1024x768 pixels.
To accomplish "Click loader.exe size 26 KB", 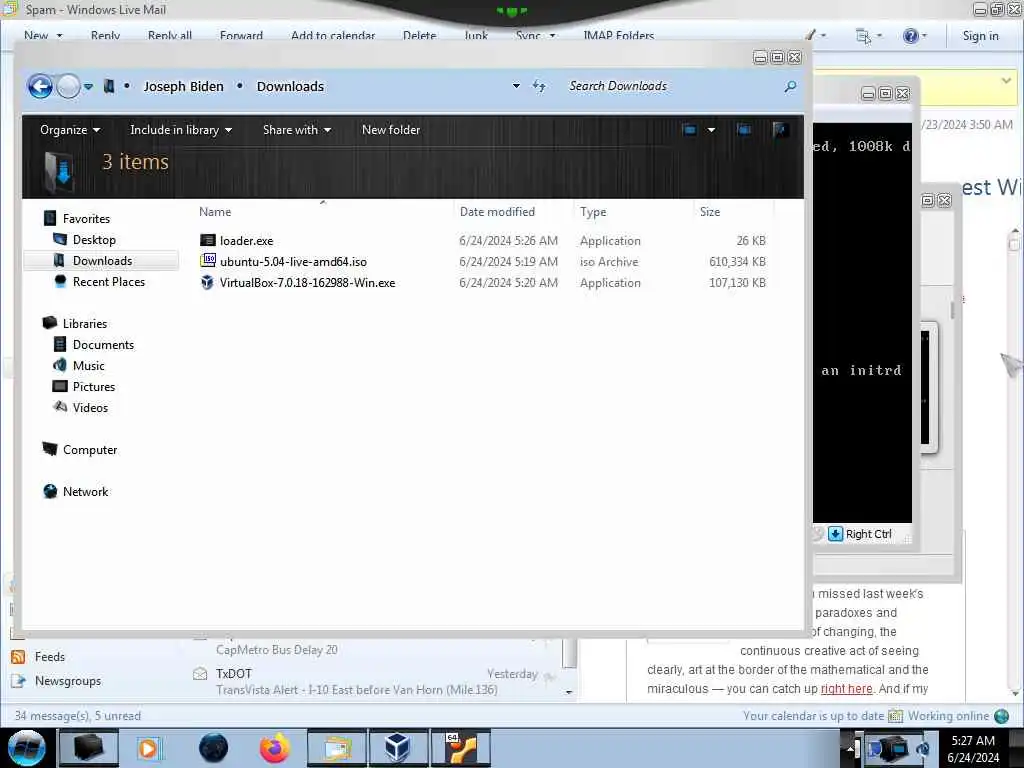I will (751, 240).
